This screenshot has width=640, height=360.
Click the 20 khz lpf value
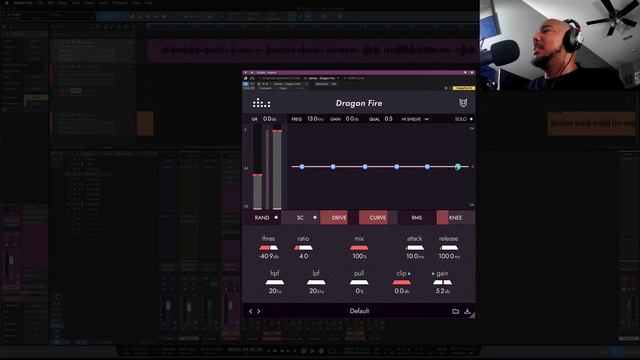317,291
